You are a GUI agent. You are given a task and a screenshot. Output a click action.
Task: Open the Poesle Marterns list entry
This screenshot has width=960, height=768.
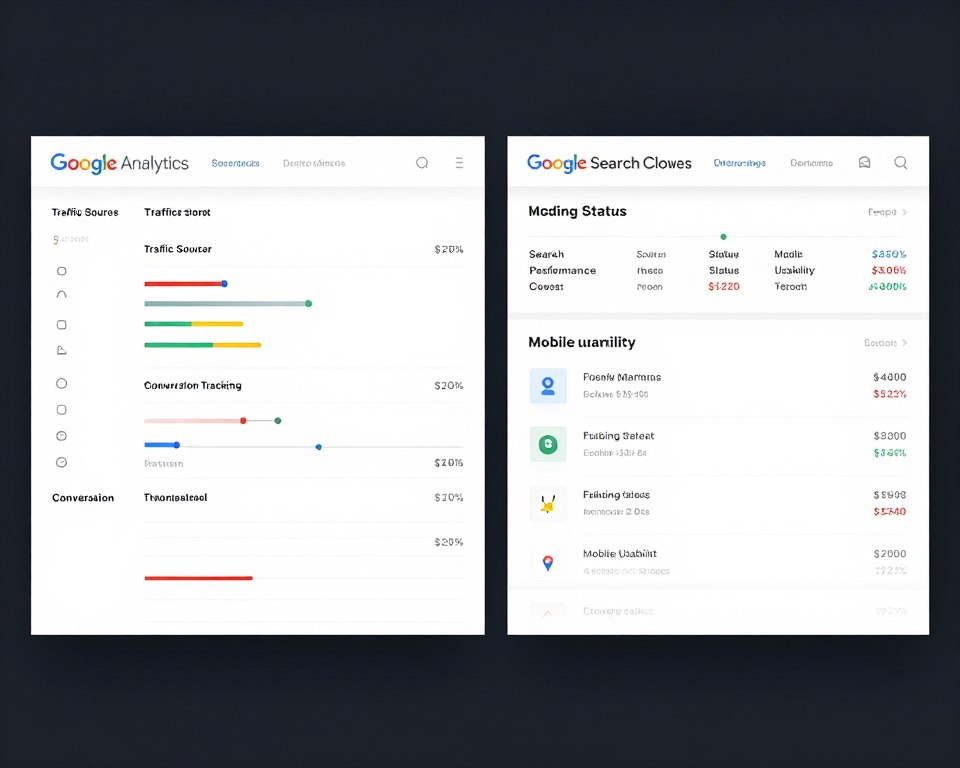[x=718, y=386]
